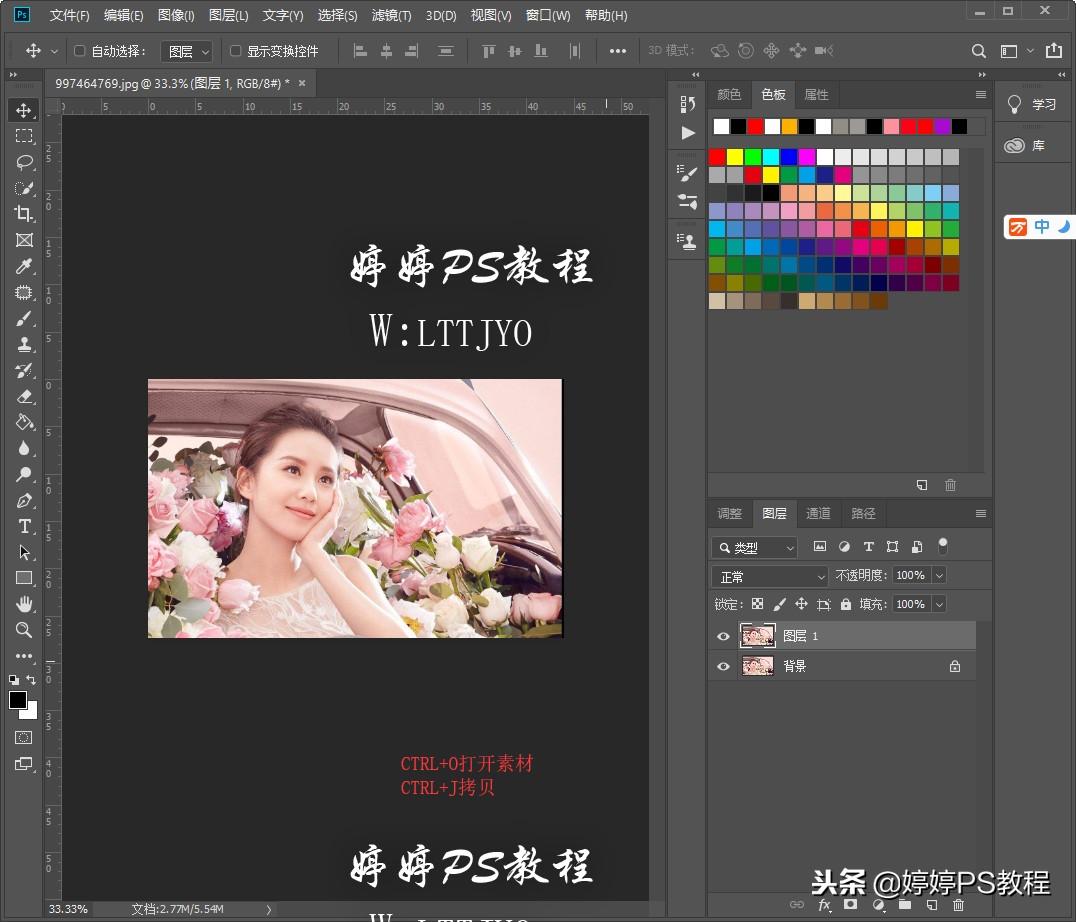Select the Eraser tool
The width and height of the screenshot is (1076, 922).
pos(24,397)
